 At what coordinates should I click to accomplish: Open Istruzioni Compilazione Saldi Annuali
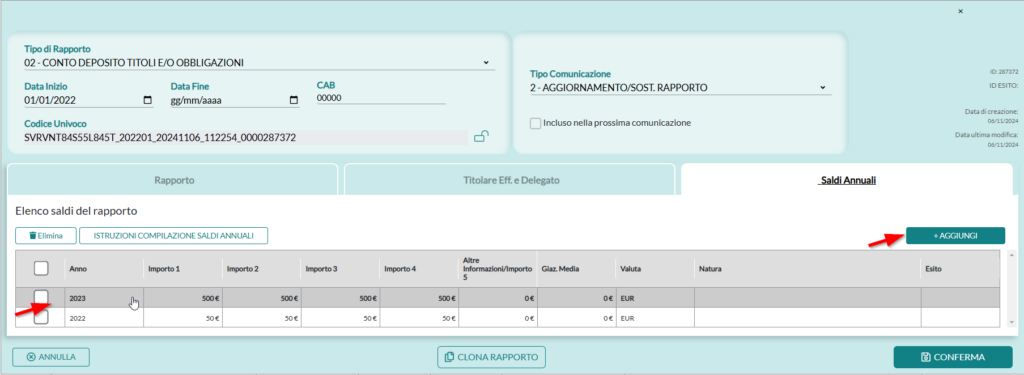tap(174, 235)
